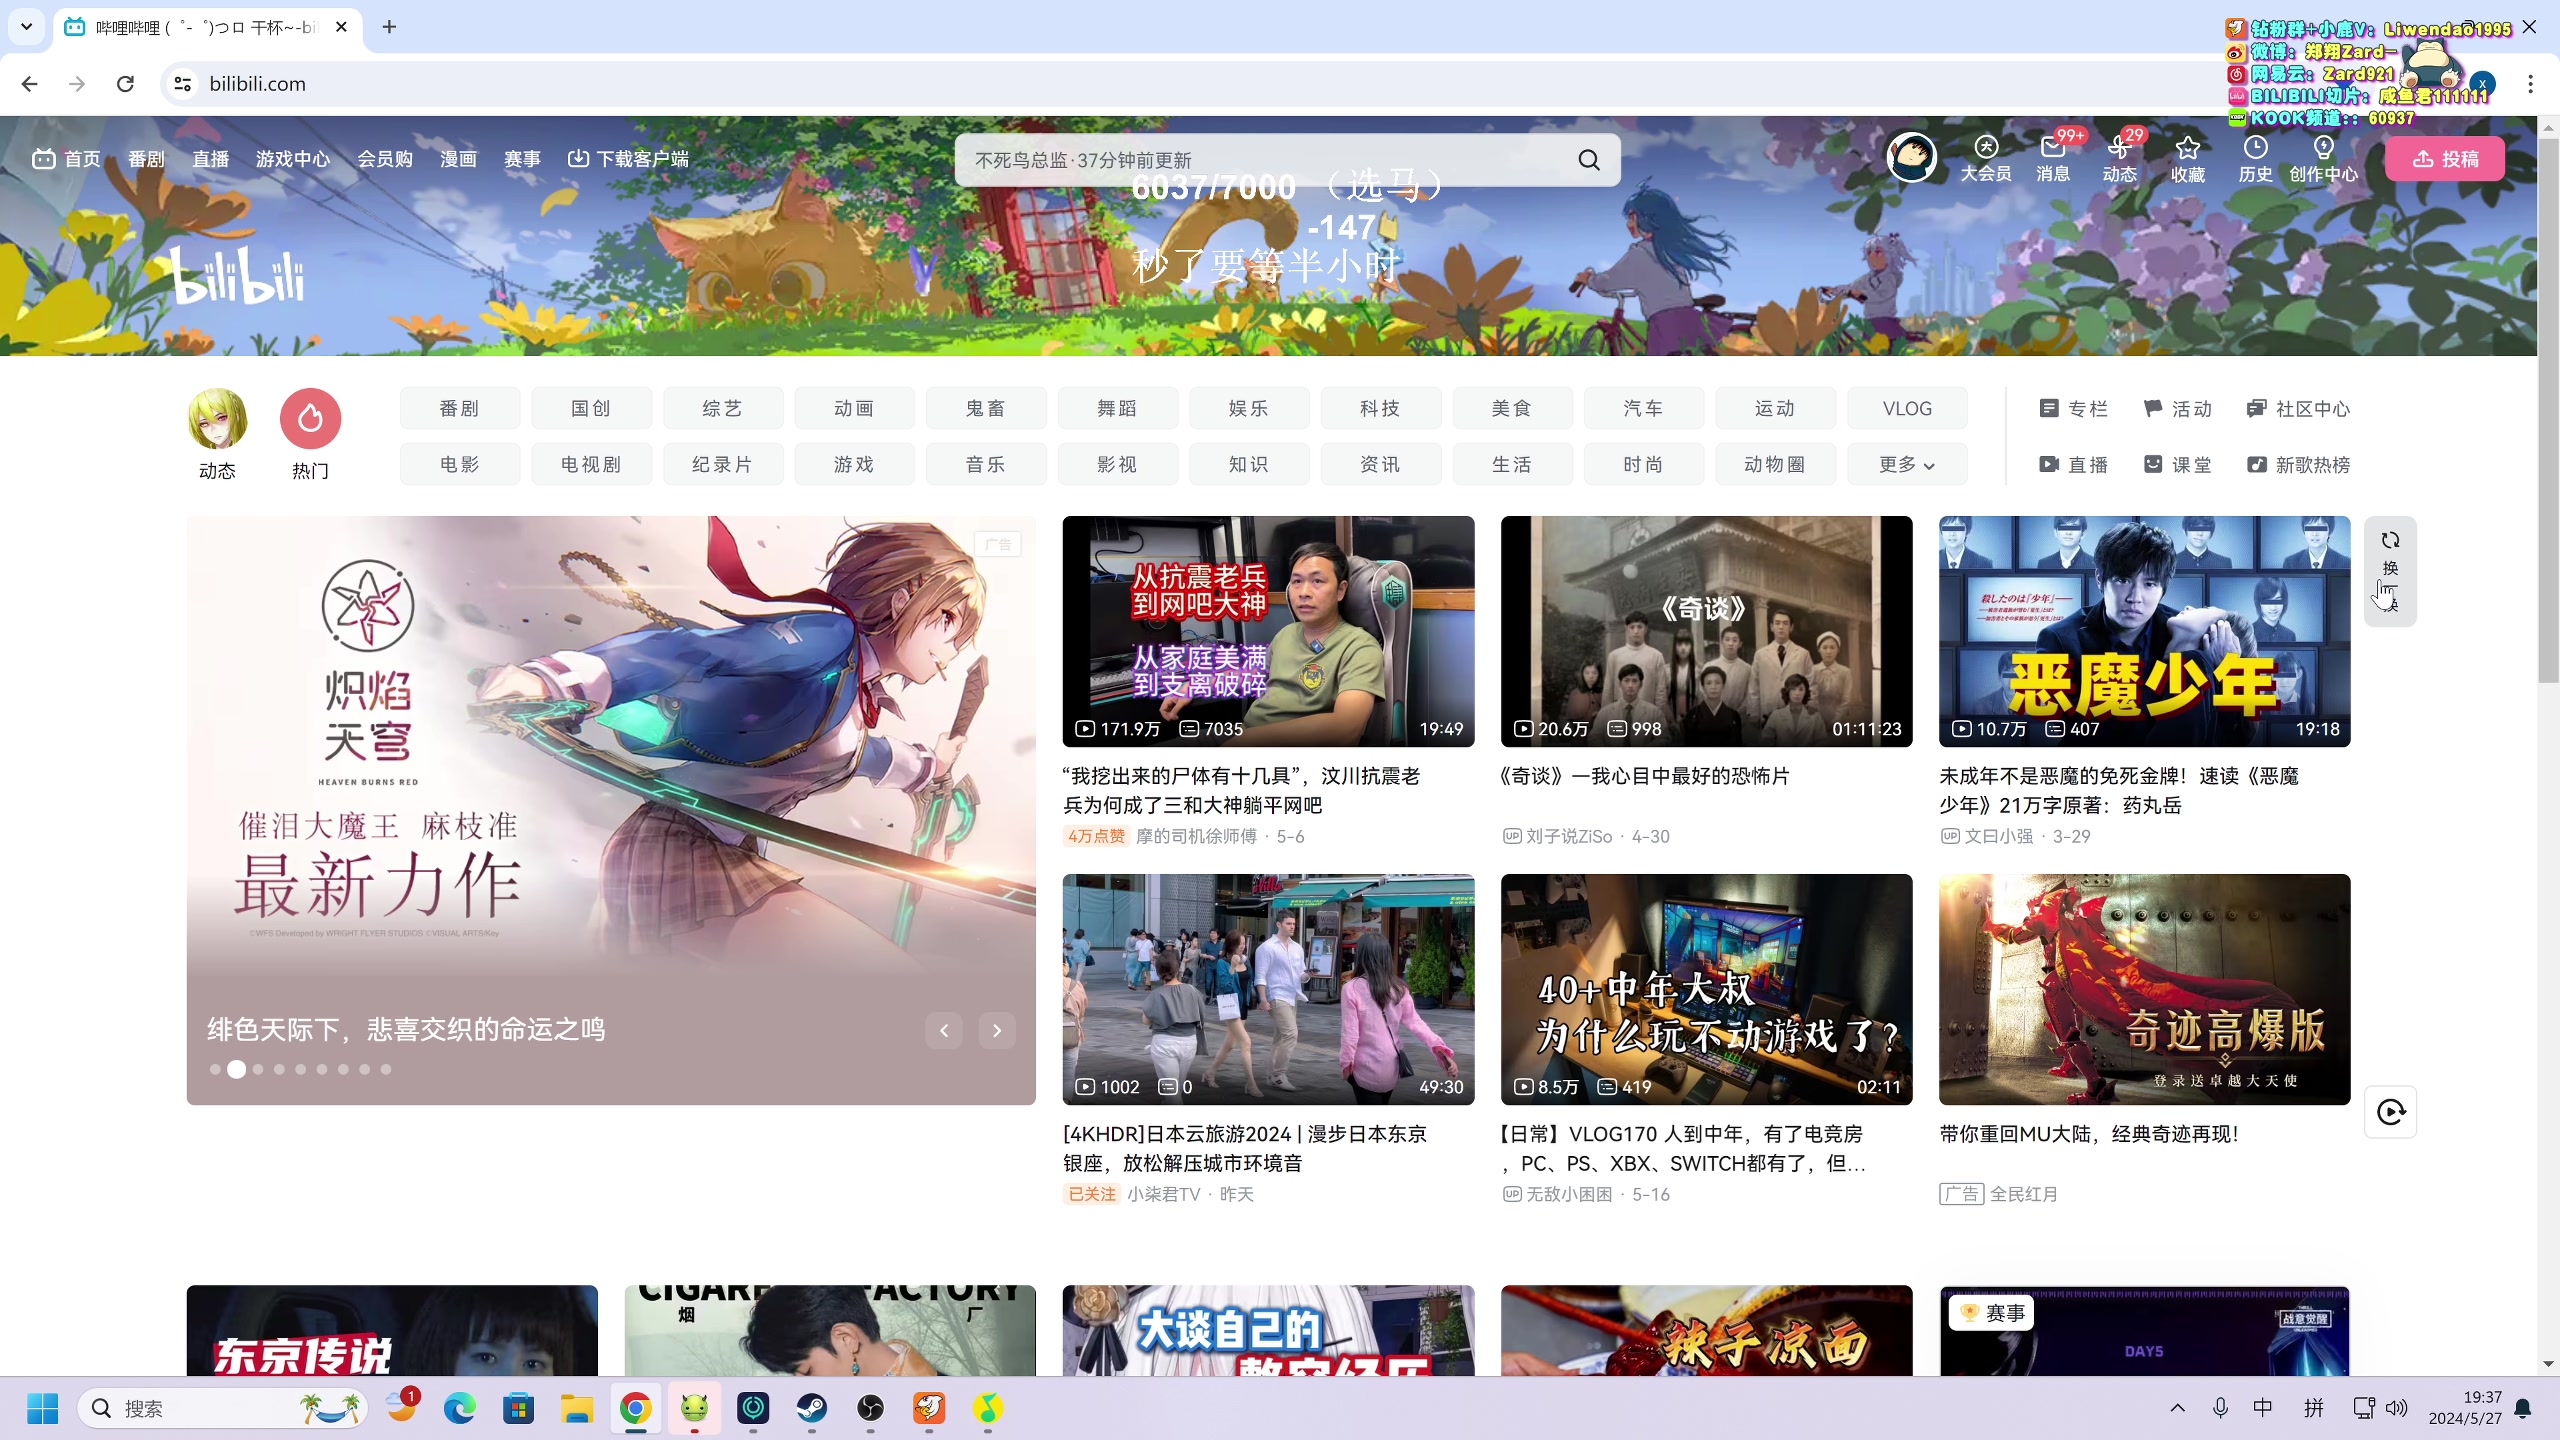Image resolution: width=2560 pixels, height=1440 pixels.
Task: Select the 鬼畜 category button
Action: pos(985,408)
